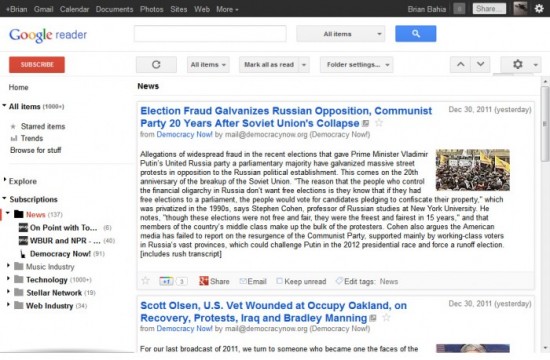The image size is (550, 360).
Task: Go to next item with down arrow
Action: tap(480, 65)
